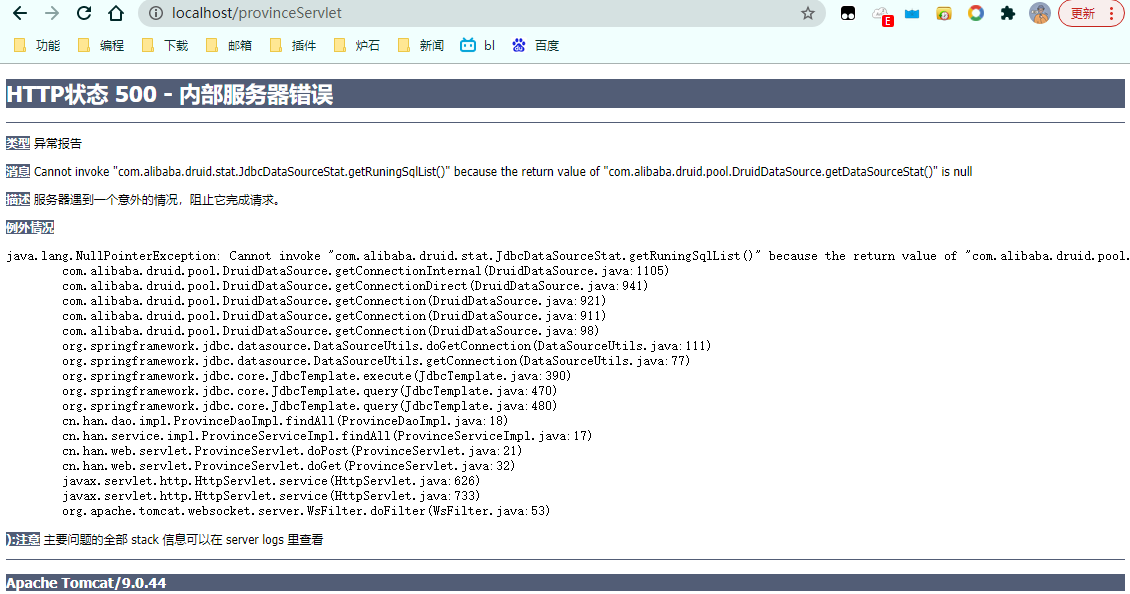Go back to the previous page
1130x594 pixels.
coord(20,13)
